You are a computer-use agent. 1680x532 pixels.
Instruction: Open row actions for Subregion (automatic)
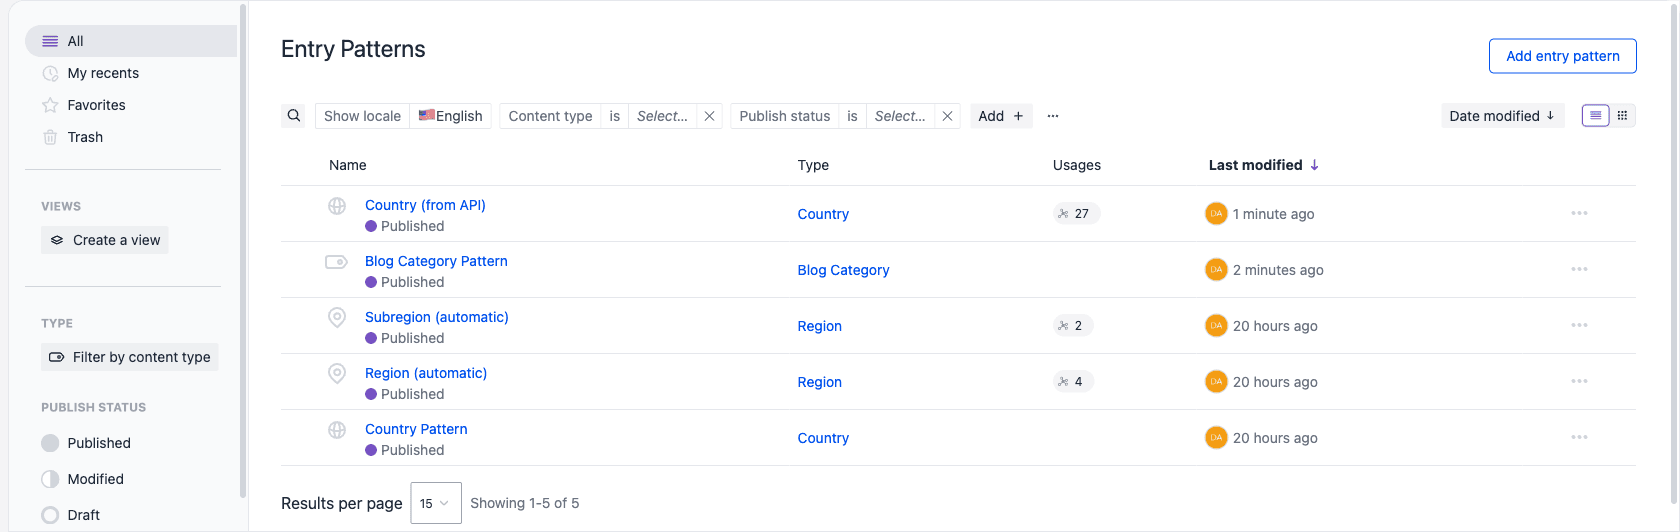1579,325
